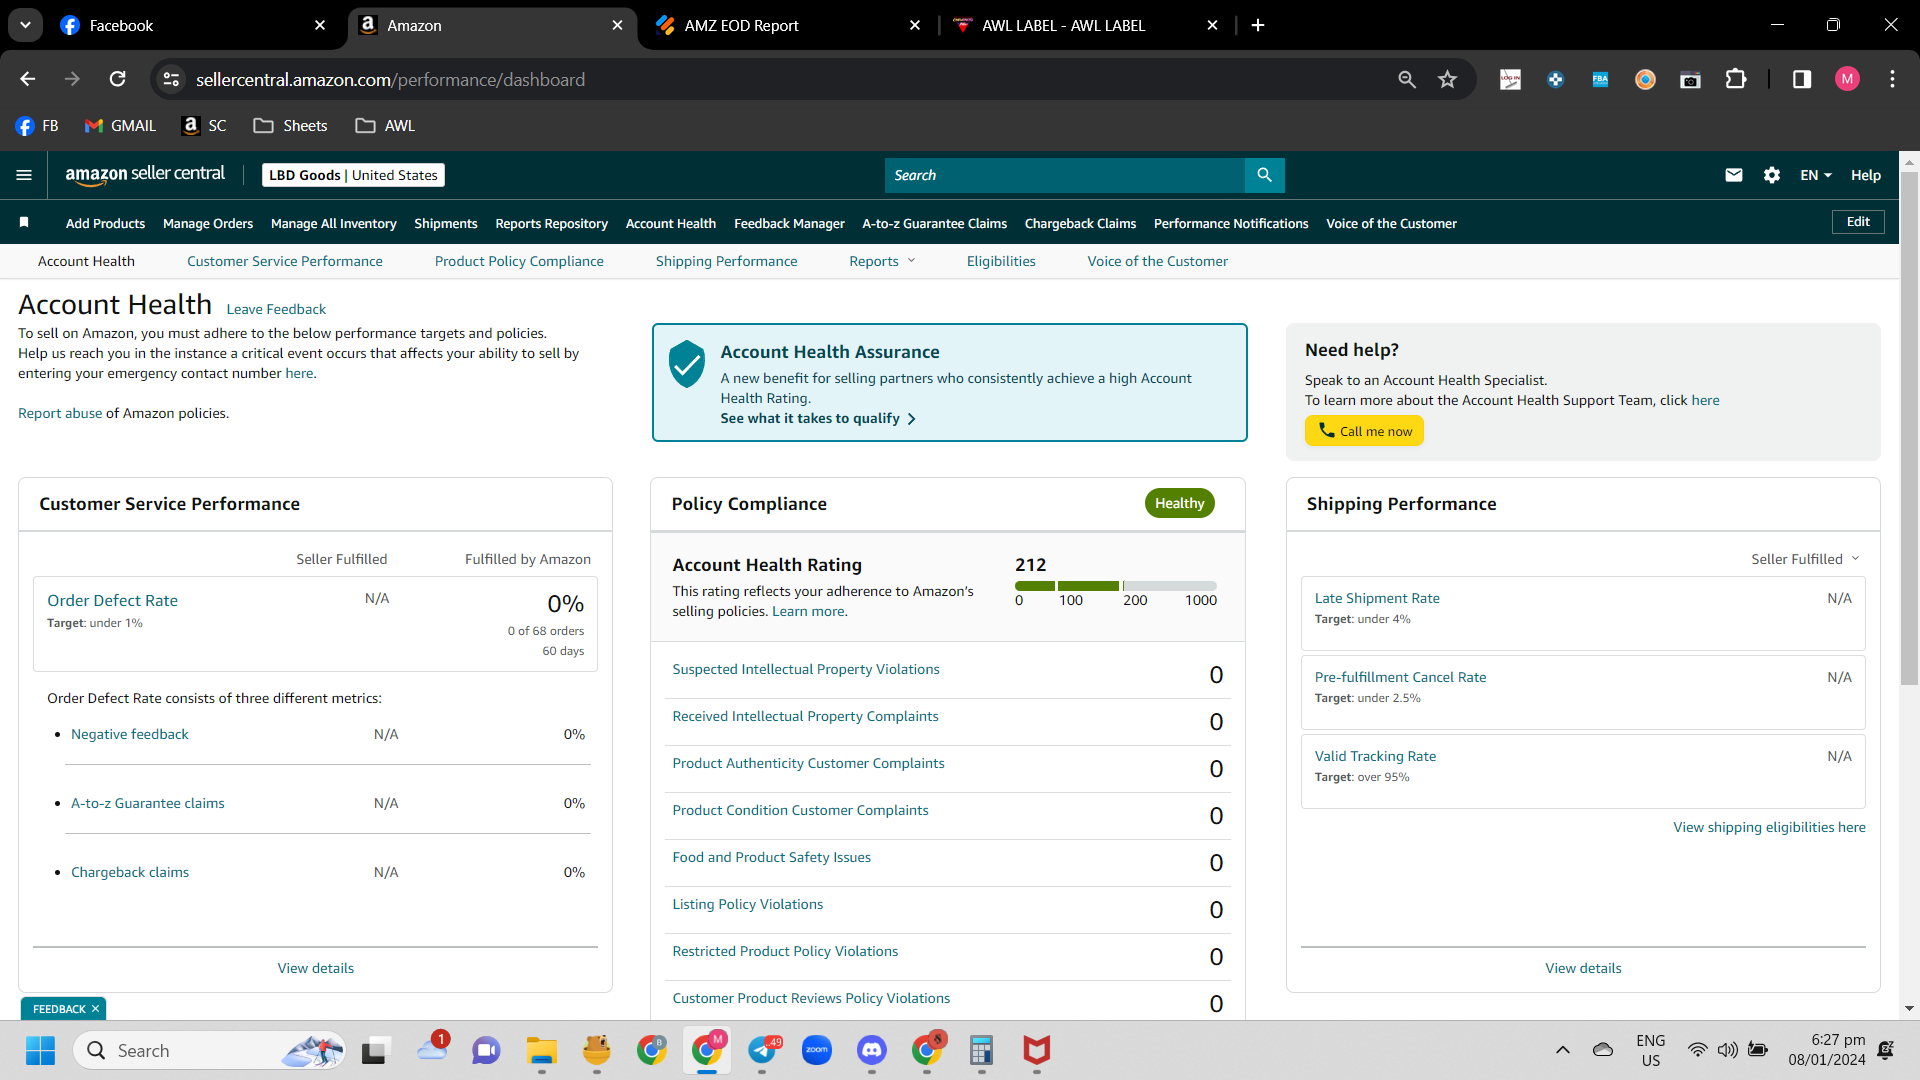Expand See what it takes to qualify
The width and height of the screenshot is (1920, 1080).
coord(818,419)
